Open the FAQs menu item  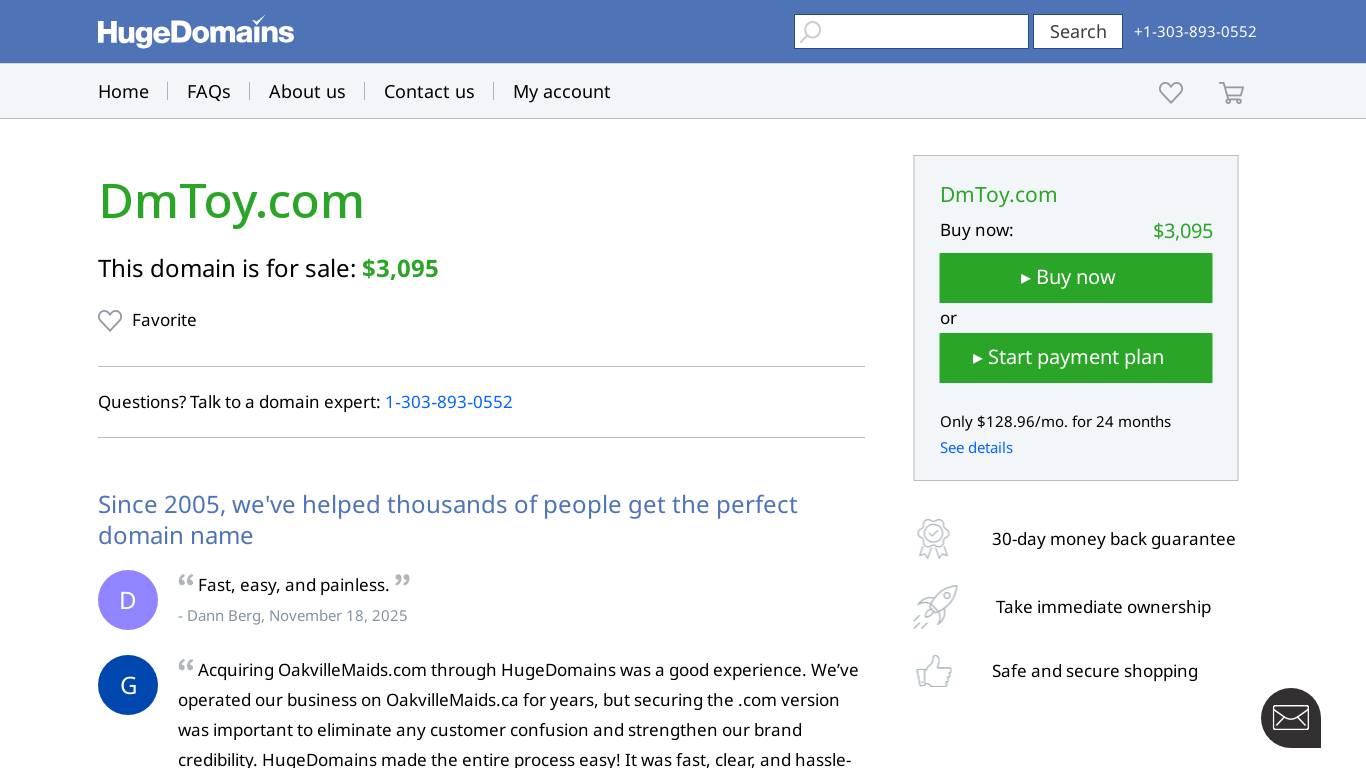coord(209,91)
